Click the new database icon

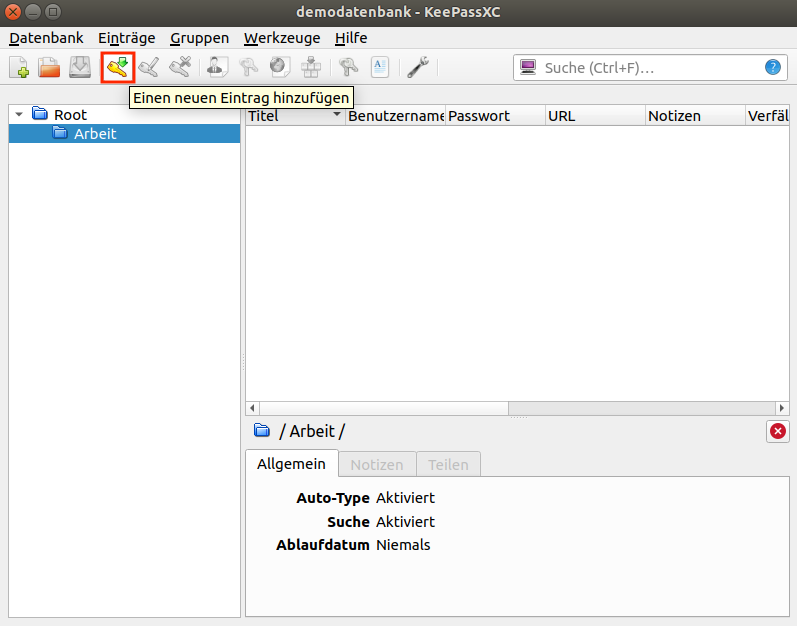click(x=20, y=67)
